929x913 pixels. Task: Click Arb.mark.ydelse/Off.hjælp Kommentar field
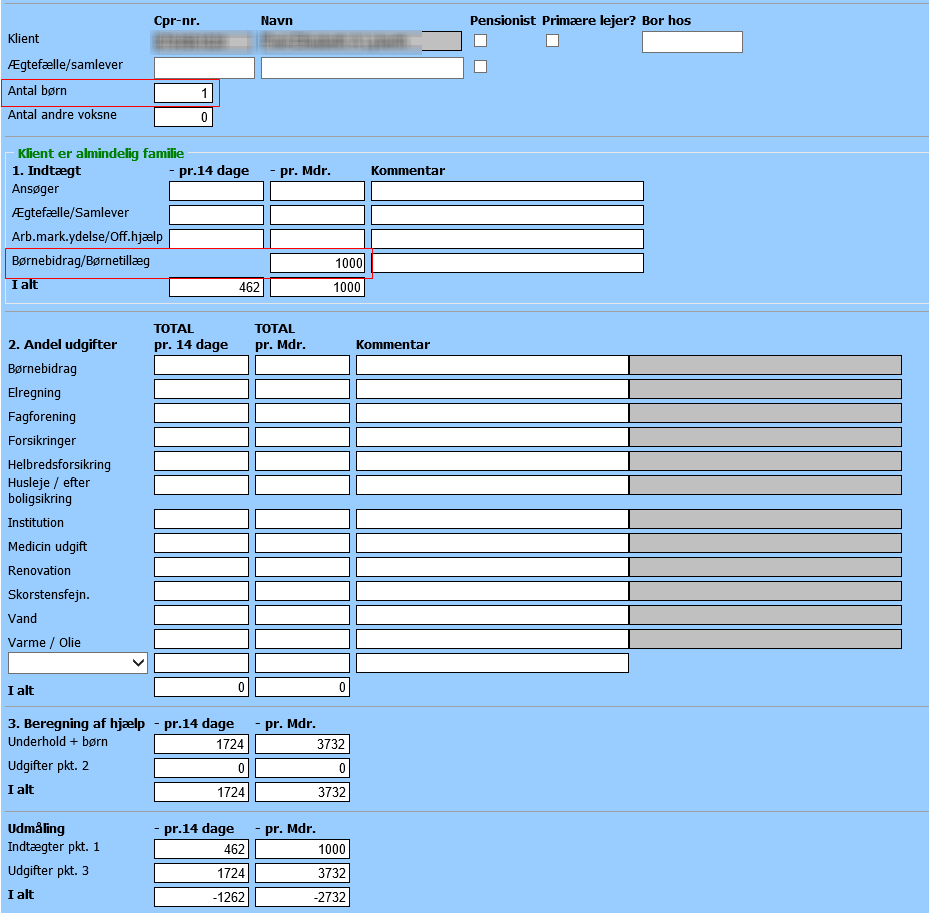click(x=507, y=239)
